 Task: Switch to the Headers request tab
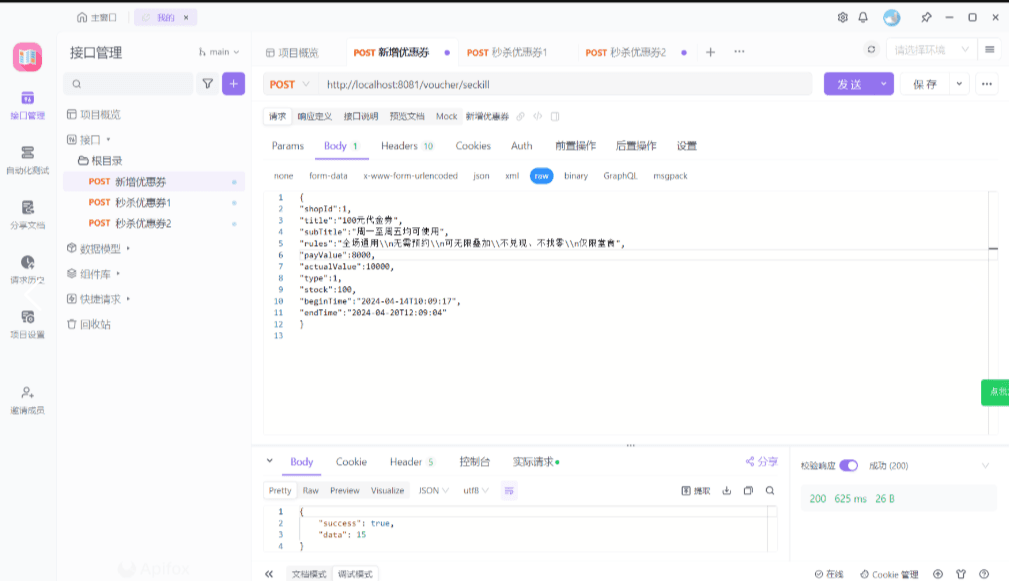point(406,146)
